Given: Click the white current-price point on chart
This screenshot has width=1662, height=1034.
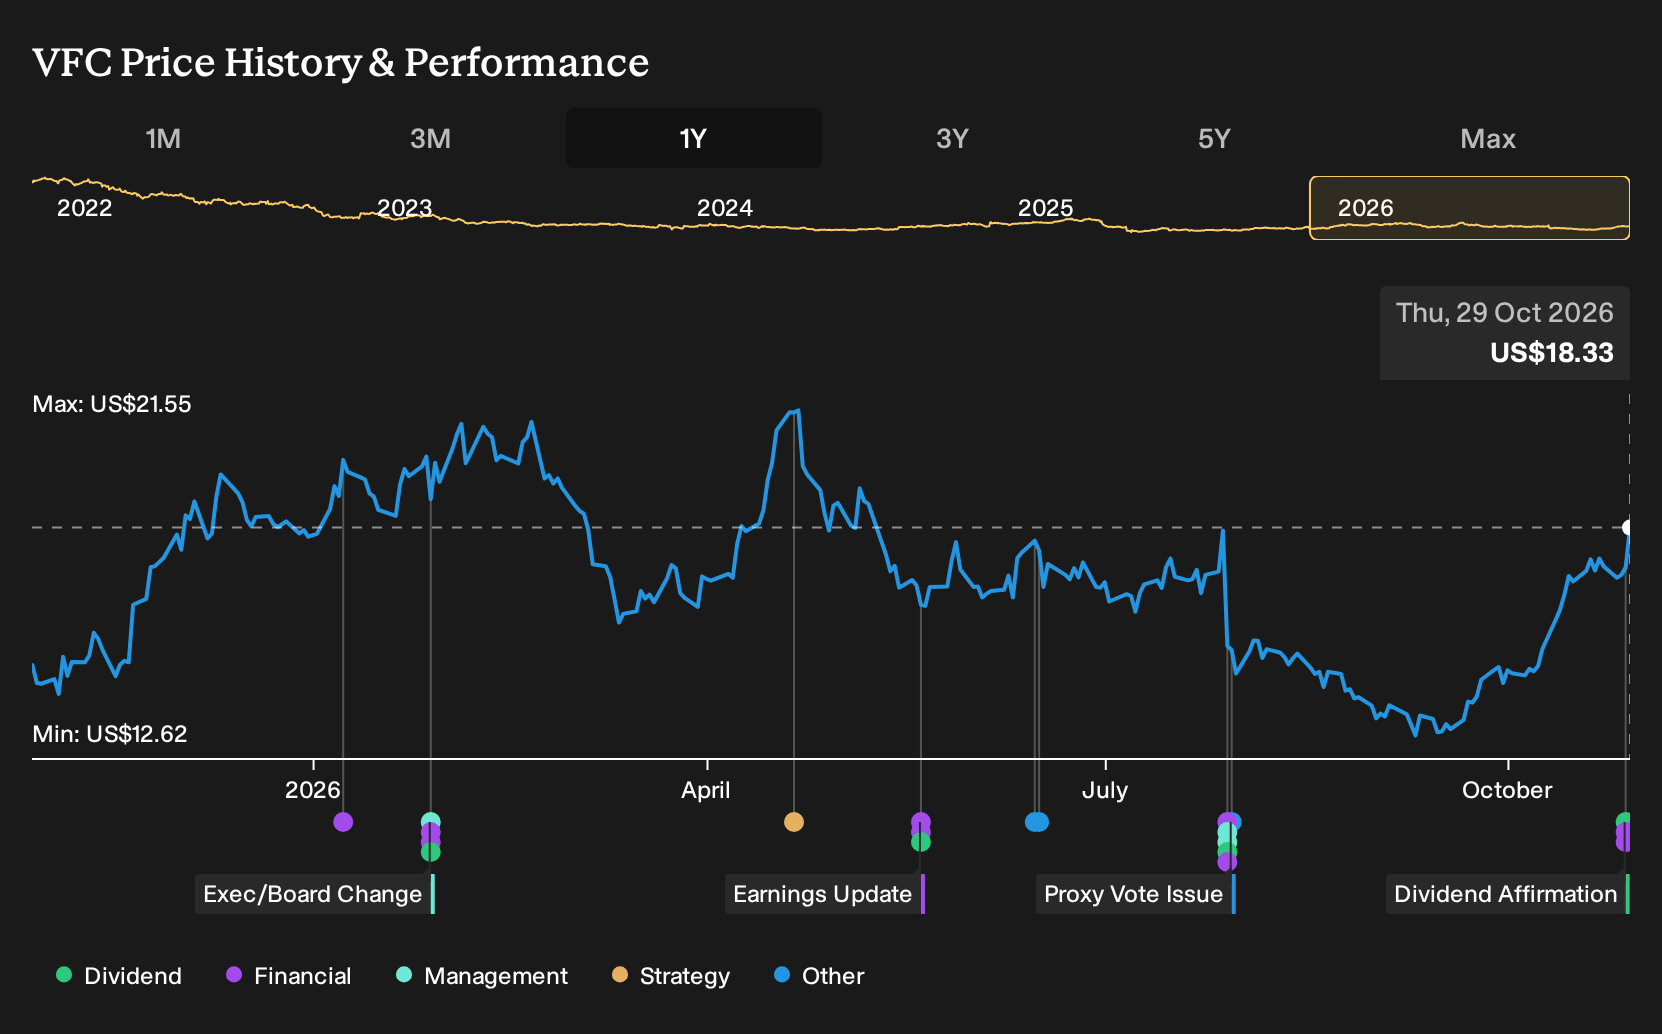Looking at the screenshot, I should click(1628, 527).
